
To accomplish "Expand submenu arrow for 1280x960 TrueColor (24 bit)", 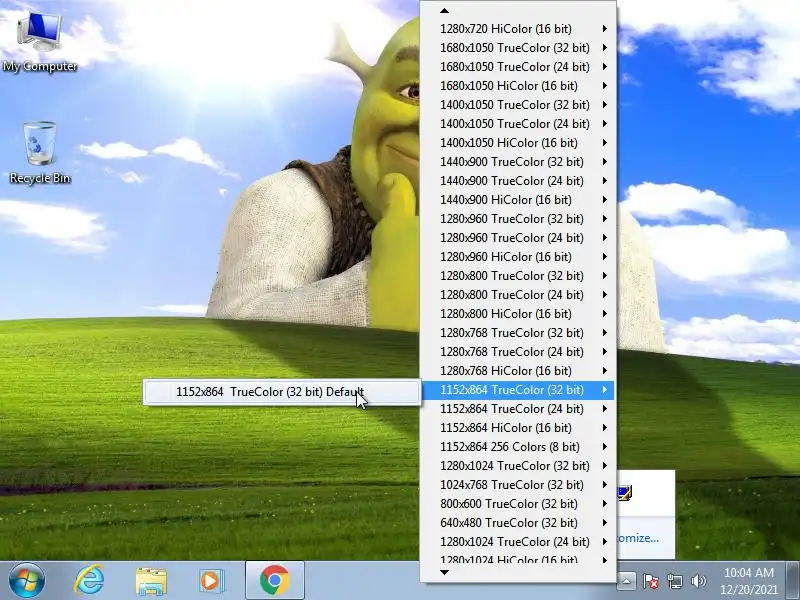I will click(605, 238).
